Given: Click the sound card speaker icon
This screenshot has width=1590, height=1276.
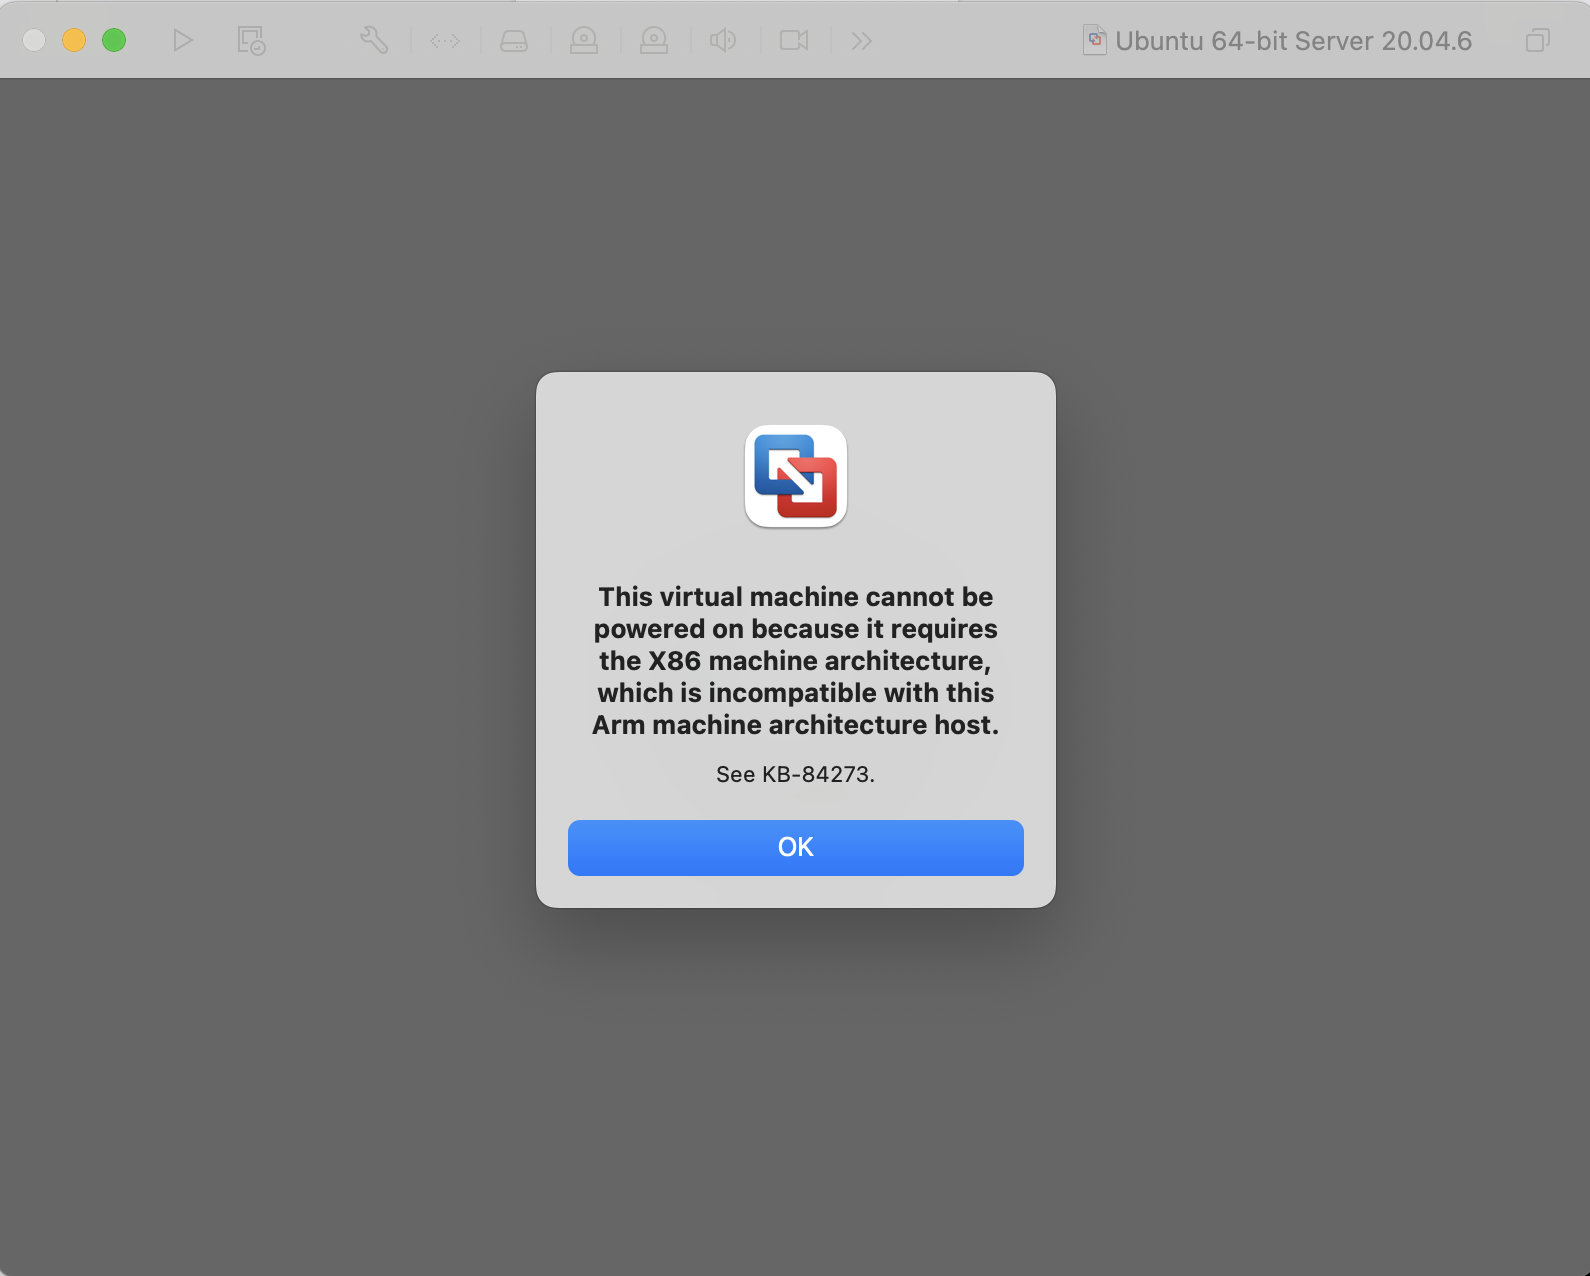Looking at the screenshot, I should pyautogui.click(x=723, y=40).
